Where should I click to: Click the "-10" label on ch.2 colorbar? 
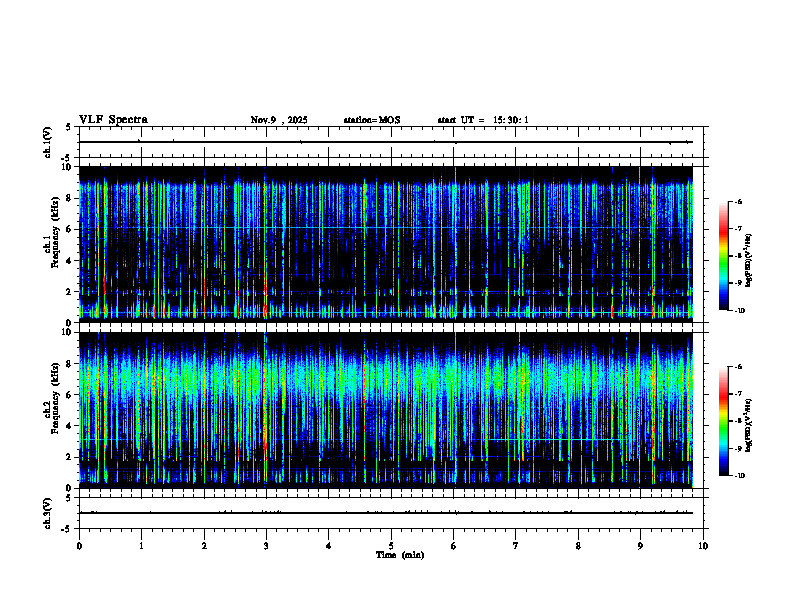[739, 476]
